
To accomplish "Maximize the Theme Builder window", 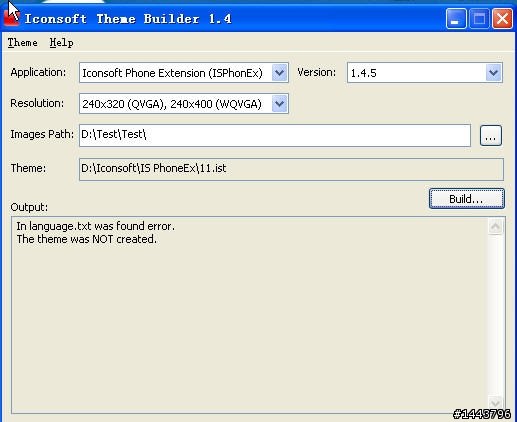I will [x=479, y=19].
